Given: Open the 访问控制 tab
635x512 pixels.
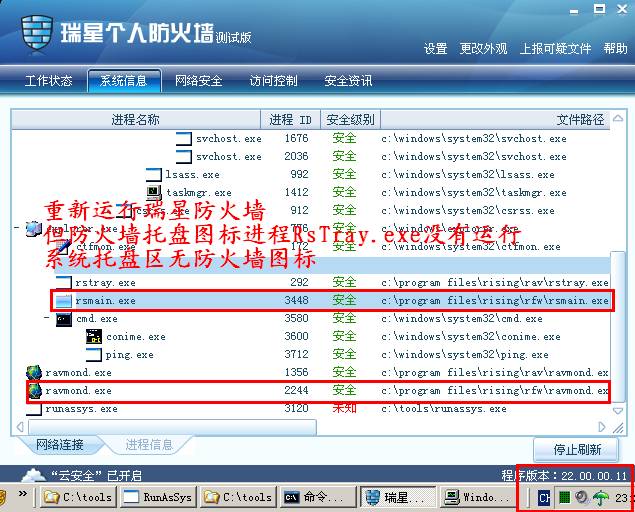Looking at the screenshot, I should 273,81.
